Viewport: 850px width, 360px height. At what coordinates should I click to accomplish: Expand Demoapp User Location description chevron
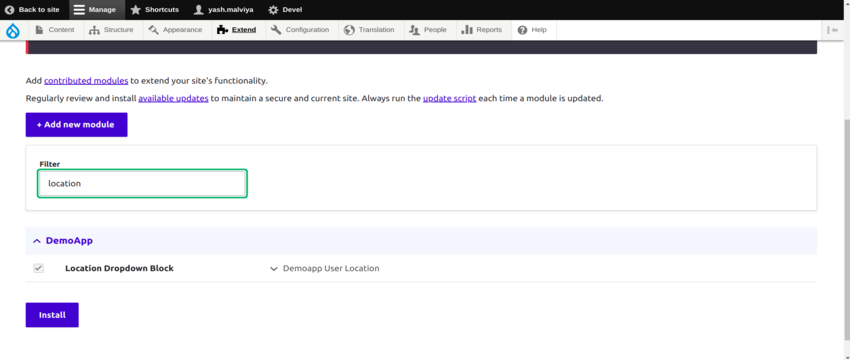click(274, 268)
